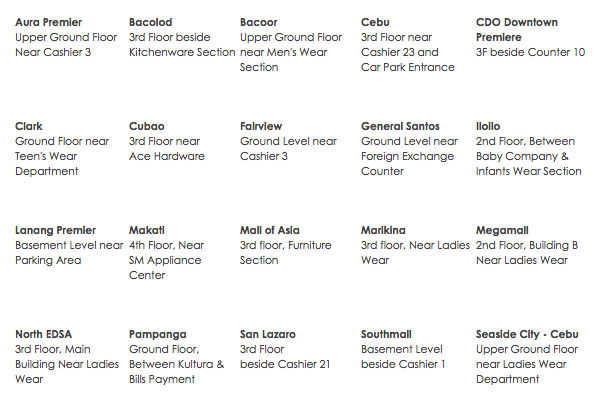This screenshot has height=405, width=601.
Task: Click the Lanang Premier heading
Action: [55, 230]
